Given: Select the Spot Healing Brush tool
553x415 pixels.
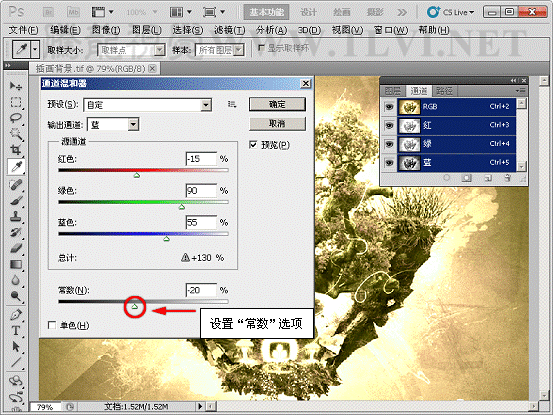Looking at the screenshot, I should click(16, 184).
